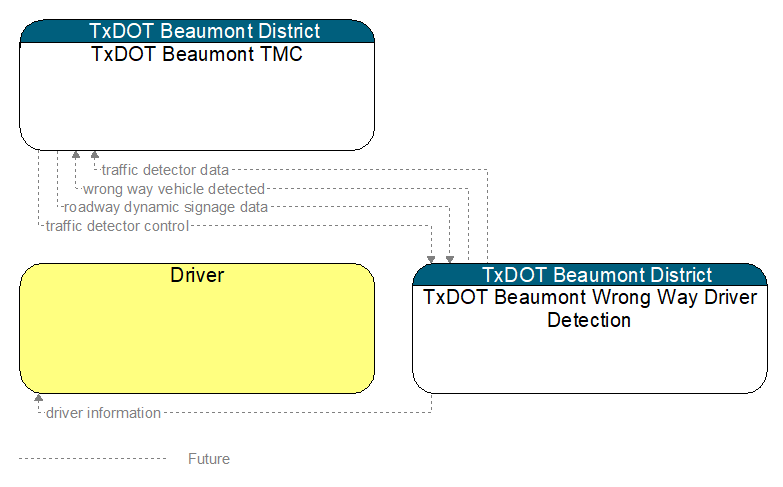Click the 'traffic detector data' flow label

click(x=165, y=170)
